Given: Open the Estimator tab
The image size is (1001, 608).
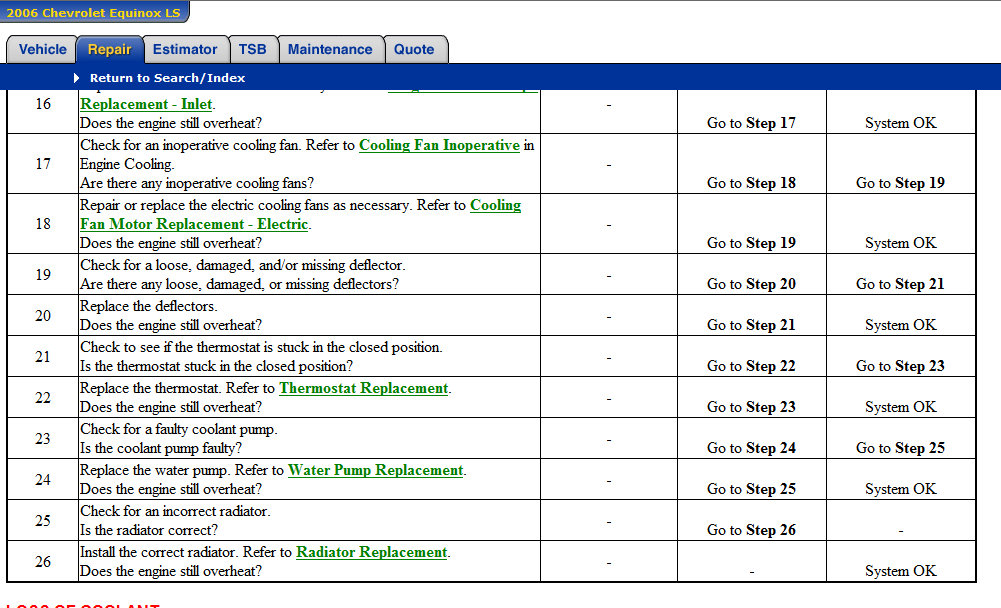Looking at the screenshot, I should 185,49.
